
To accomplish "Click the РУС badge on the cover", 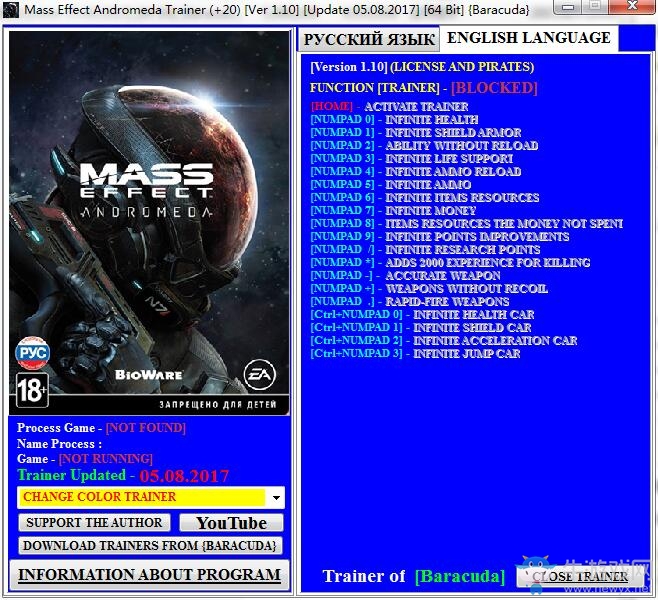I will coord(33,353).
